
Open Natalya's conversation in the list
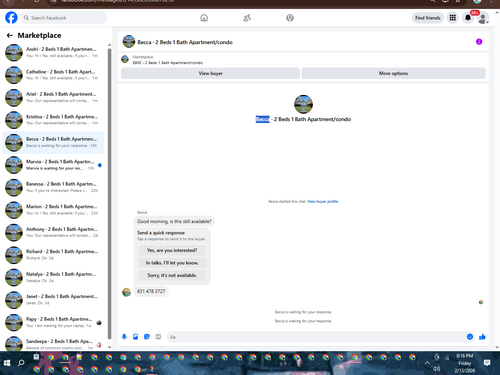coord(53,277)
